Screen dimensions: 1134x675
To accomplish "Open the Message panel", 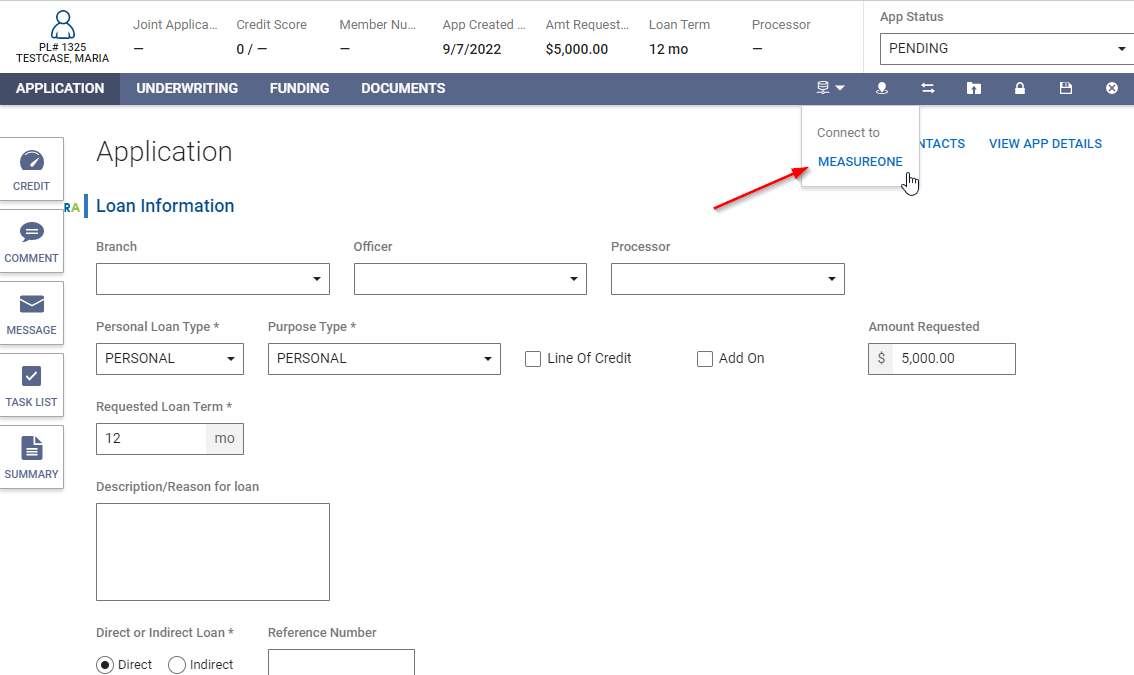I will pyautogui.click(x=31, y=312).
